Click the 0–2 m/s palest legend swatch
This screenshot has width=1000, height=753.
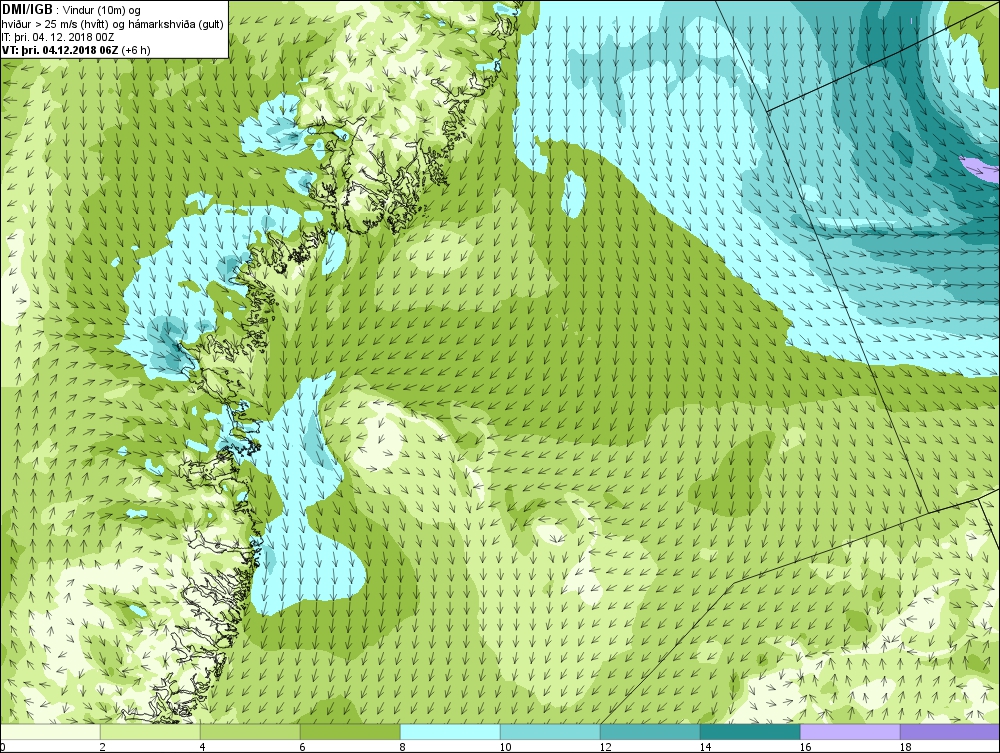(x=50, y=732)
